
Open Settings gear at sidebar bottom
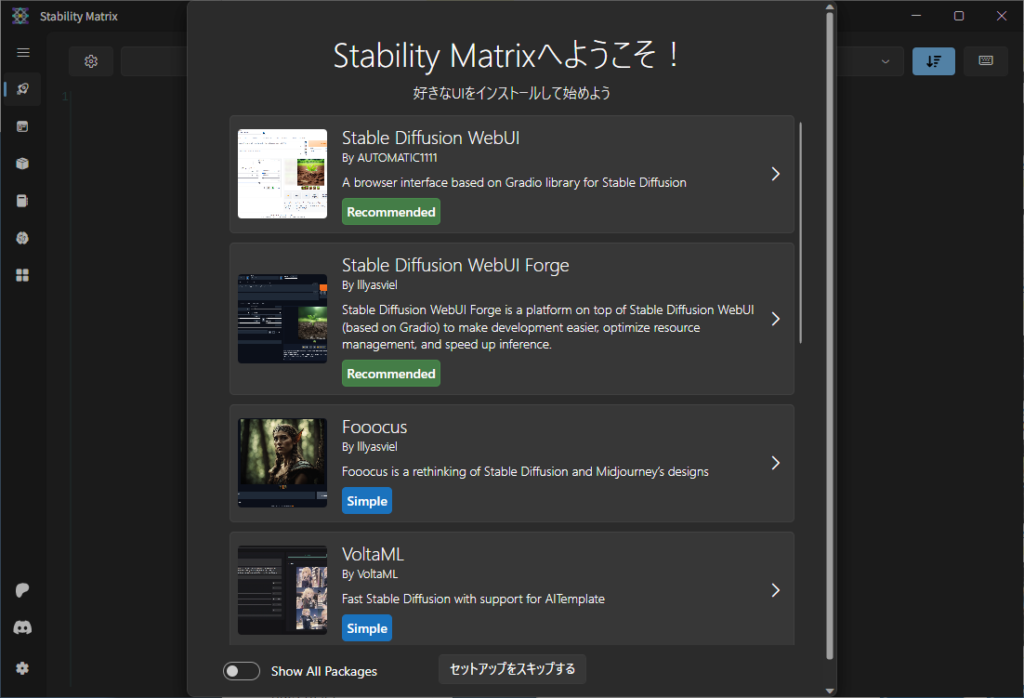23,668
